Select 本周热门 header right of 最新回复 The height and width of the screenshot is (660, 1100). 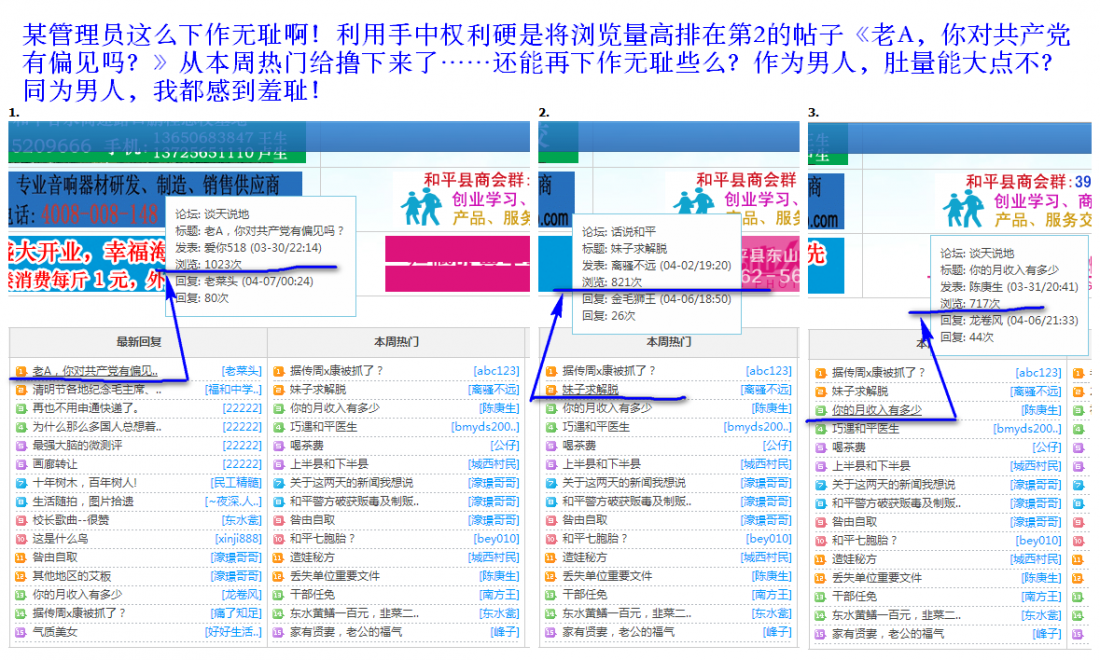397,341
